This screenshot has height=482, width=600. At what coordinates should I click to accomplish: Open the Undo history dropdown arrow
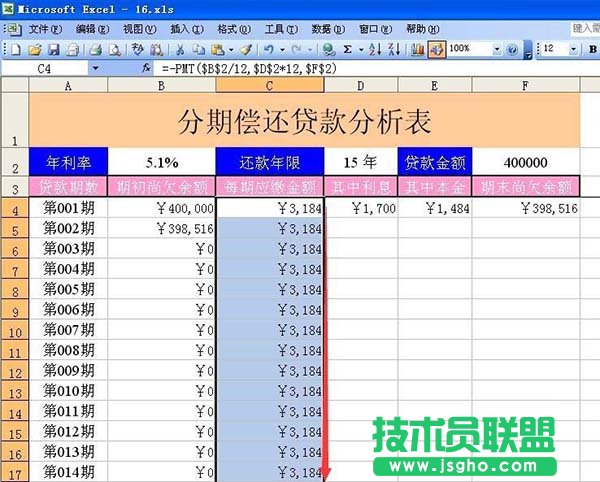(282, 49)
